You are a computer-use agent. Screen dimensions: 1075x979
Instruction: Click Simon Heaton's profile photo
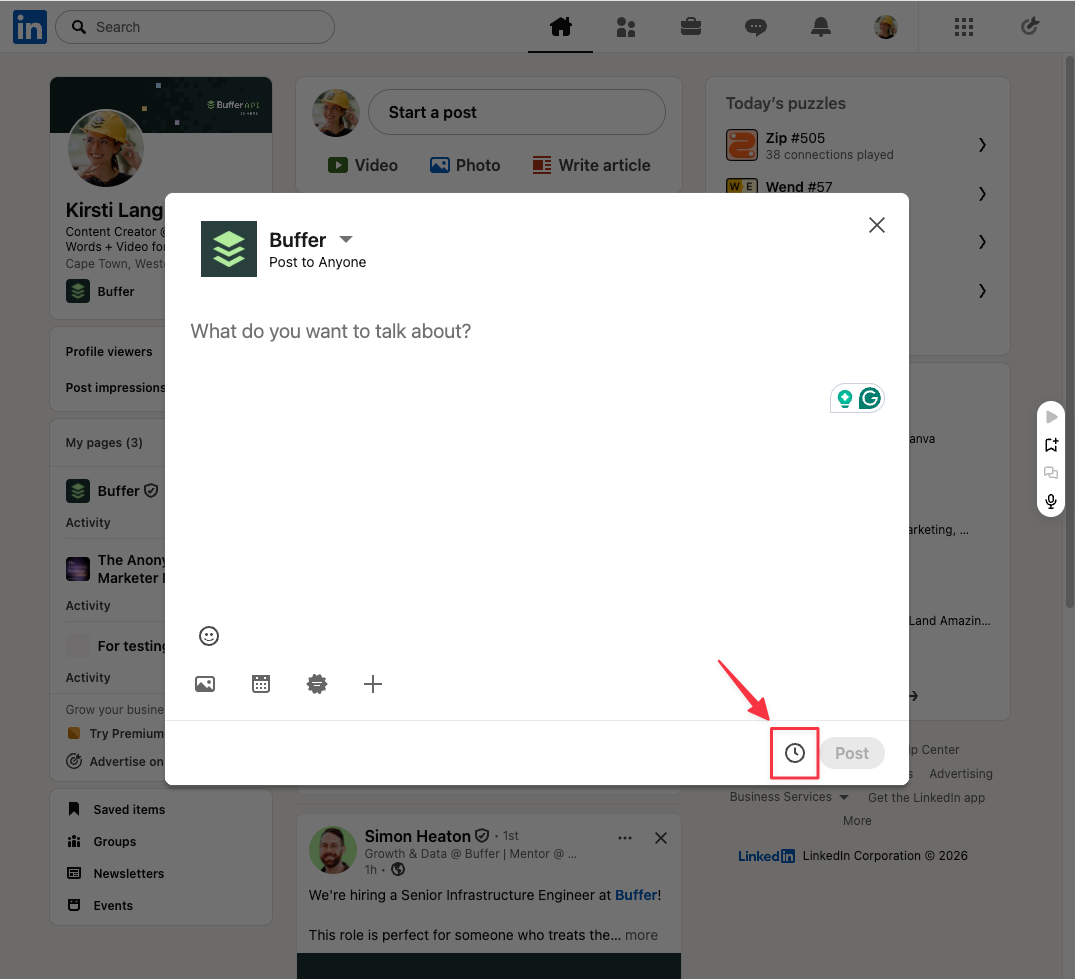coord(333,849)
